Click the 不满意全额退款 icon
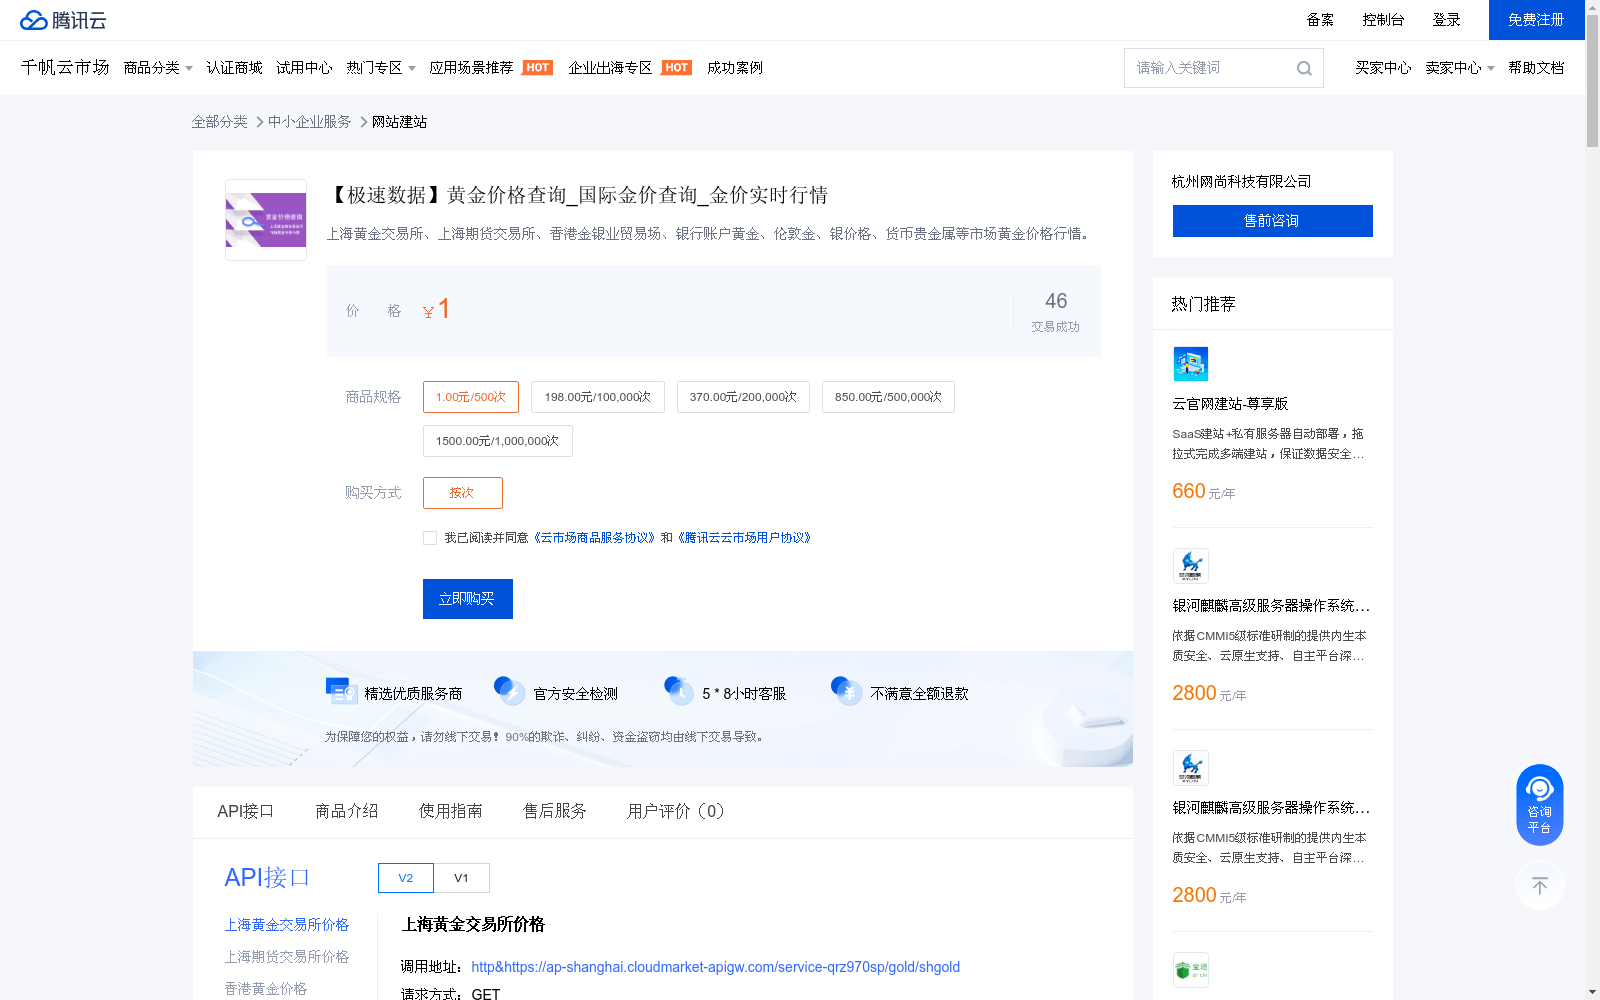1600x1000 pixels. [847, 691]
